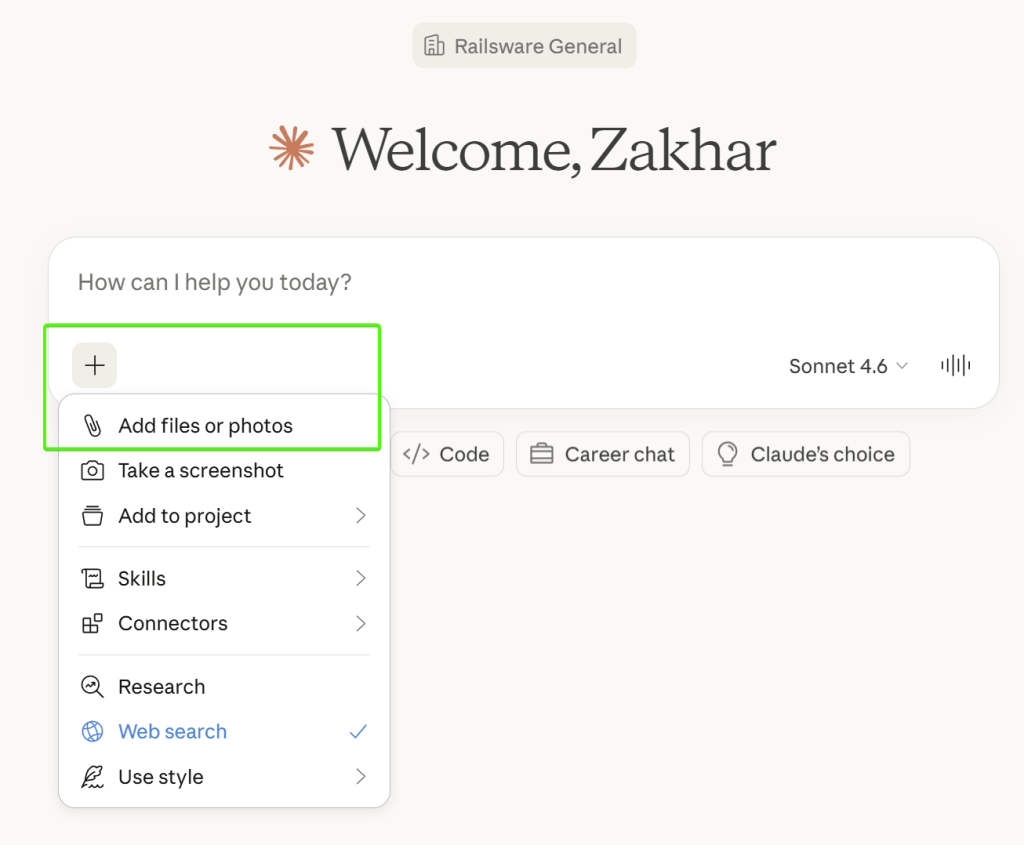Open the Sonnet 4.6 model dropdown
The image size is (1024, 845).
click(848, 366)
